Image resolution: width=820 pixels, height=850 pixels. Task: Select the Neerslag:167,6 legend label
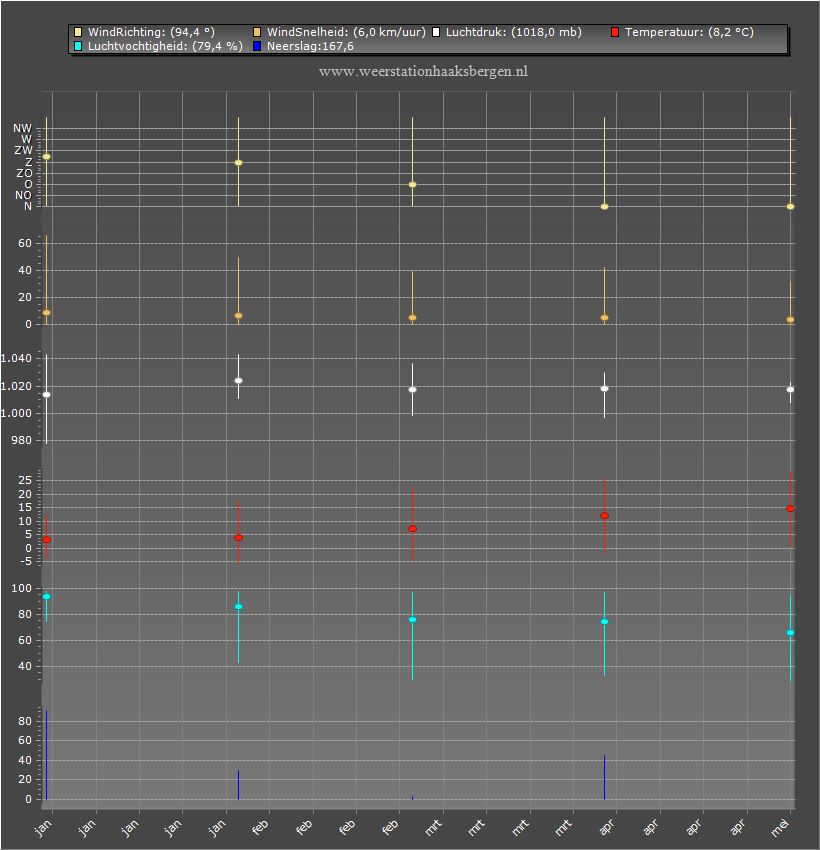pos(310,46)
